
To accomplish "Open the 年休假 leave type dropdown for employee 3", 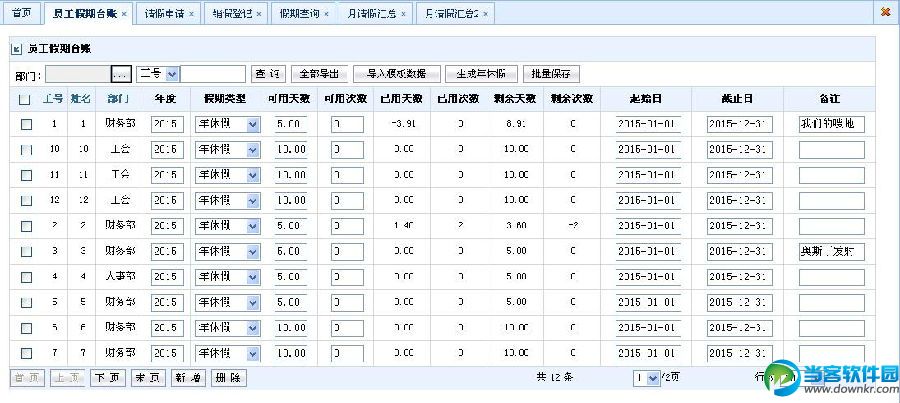I will coord(253,251).
